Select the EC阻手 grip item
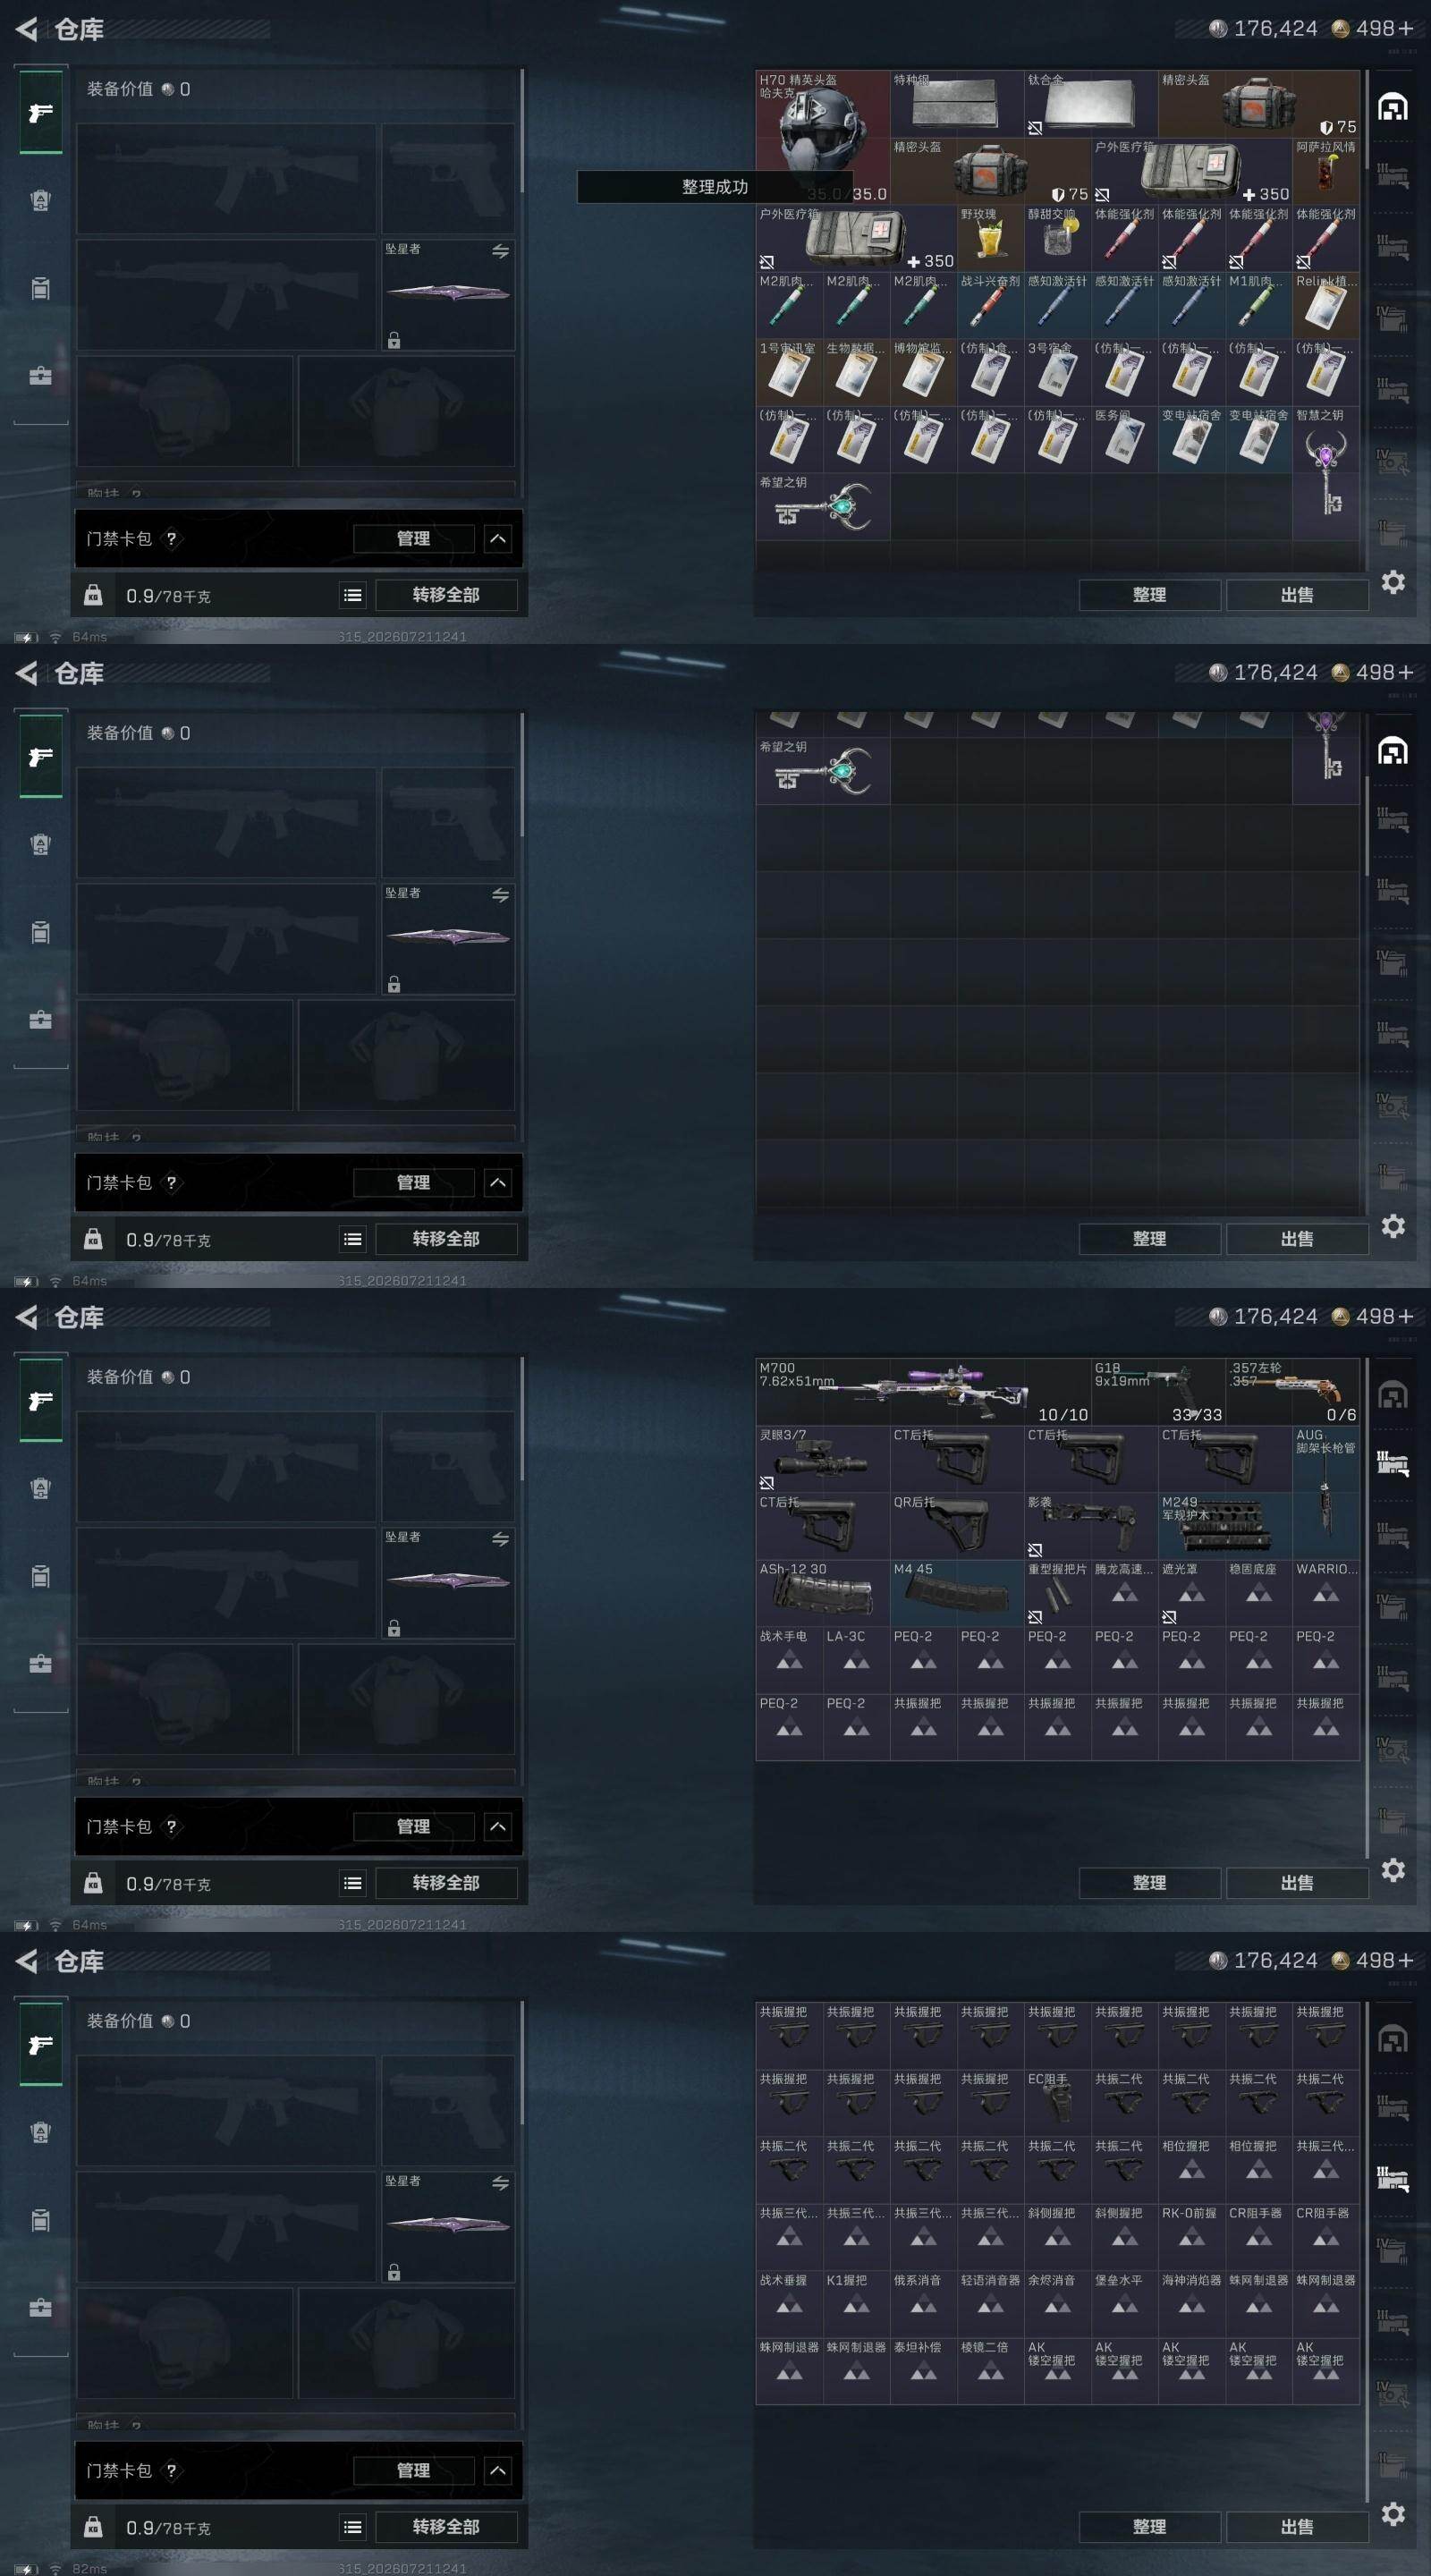Image resolution: width=1431 pixels, height=2576 pixels. coord(1057,2102)
